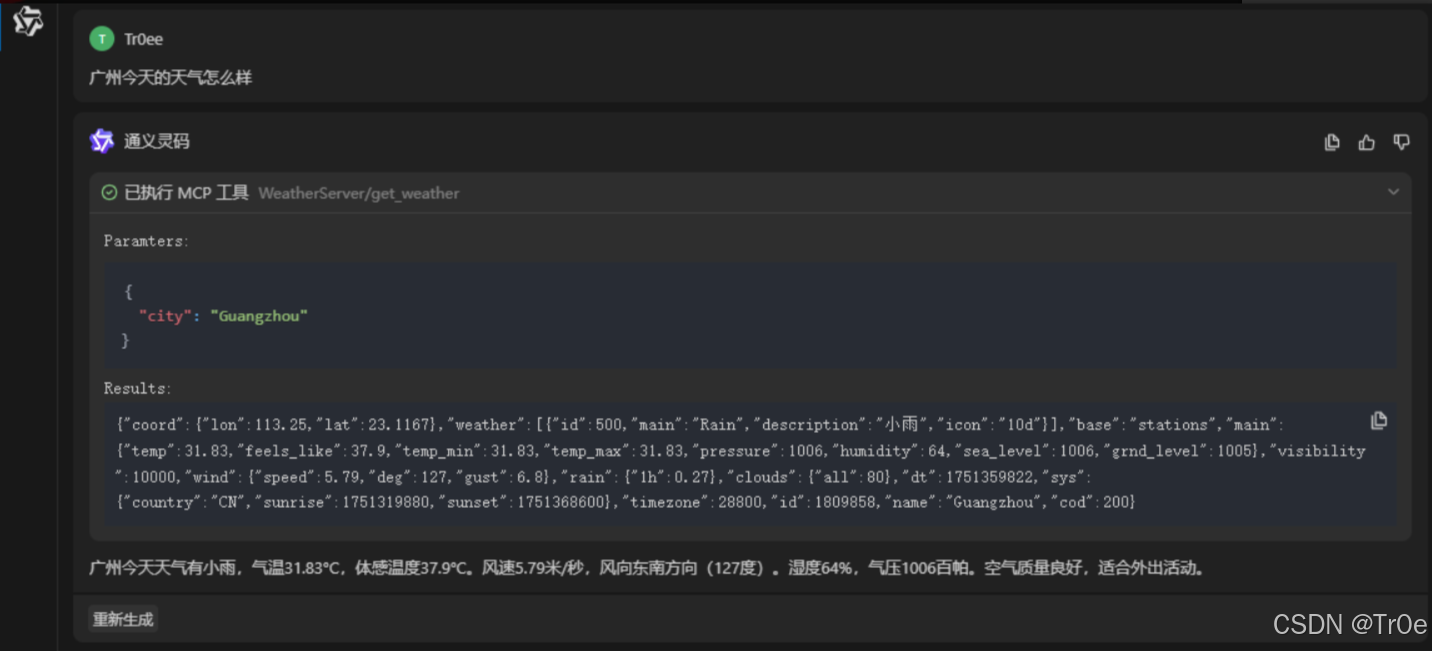Viewport: 1432px width, 651px height.
Task: Click the 重新生成 regenerate button
Action: click(123, 619)
